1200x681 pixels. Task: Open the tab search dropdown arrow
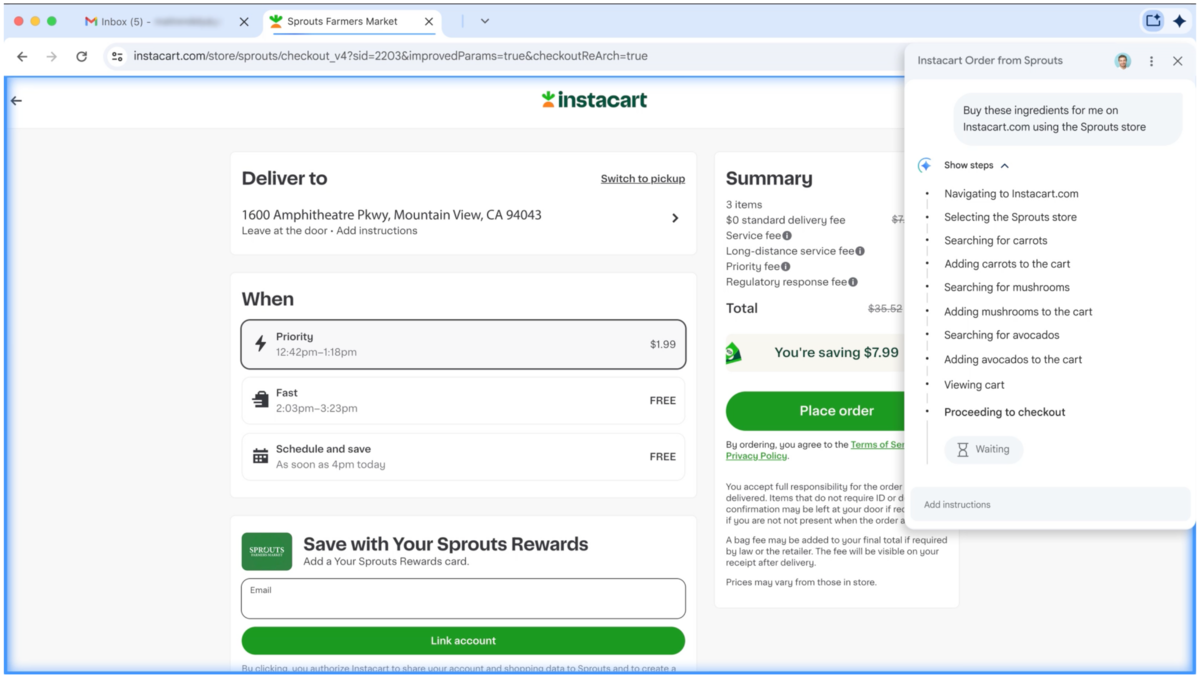pyautogui.click(x=484, y=21)
